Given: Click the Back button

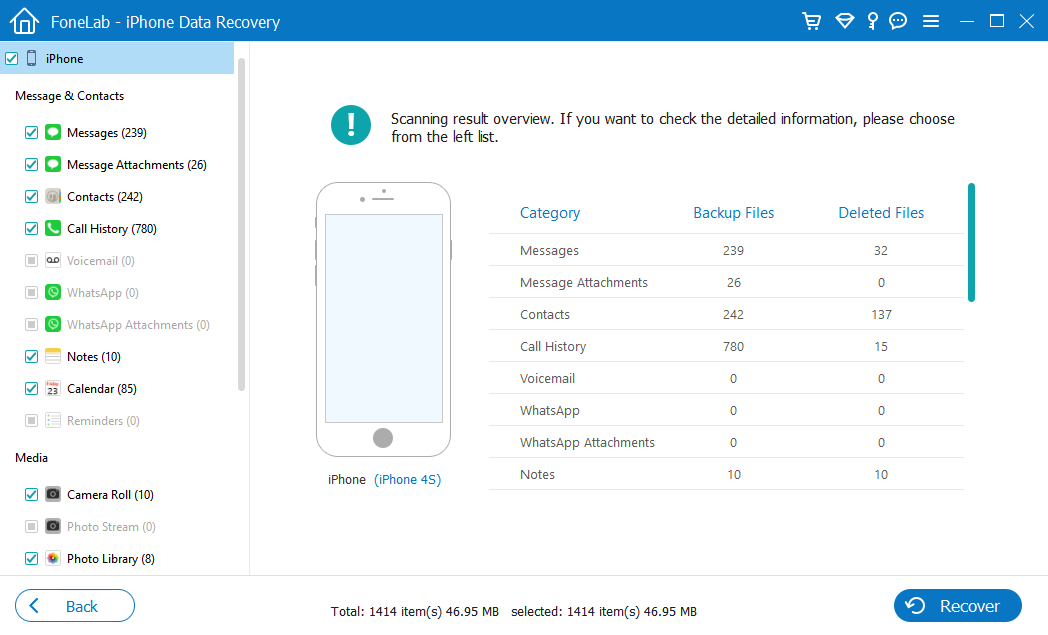Looking at the screenshot, I should (75, 606).
